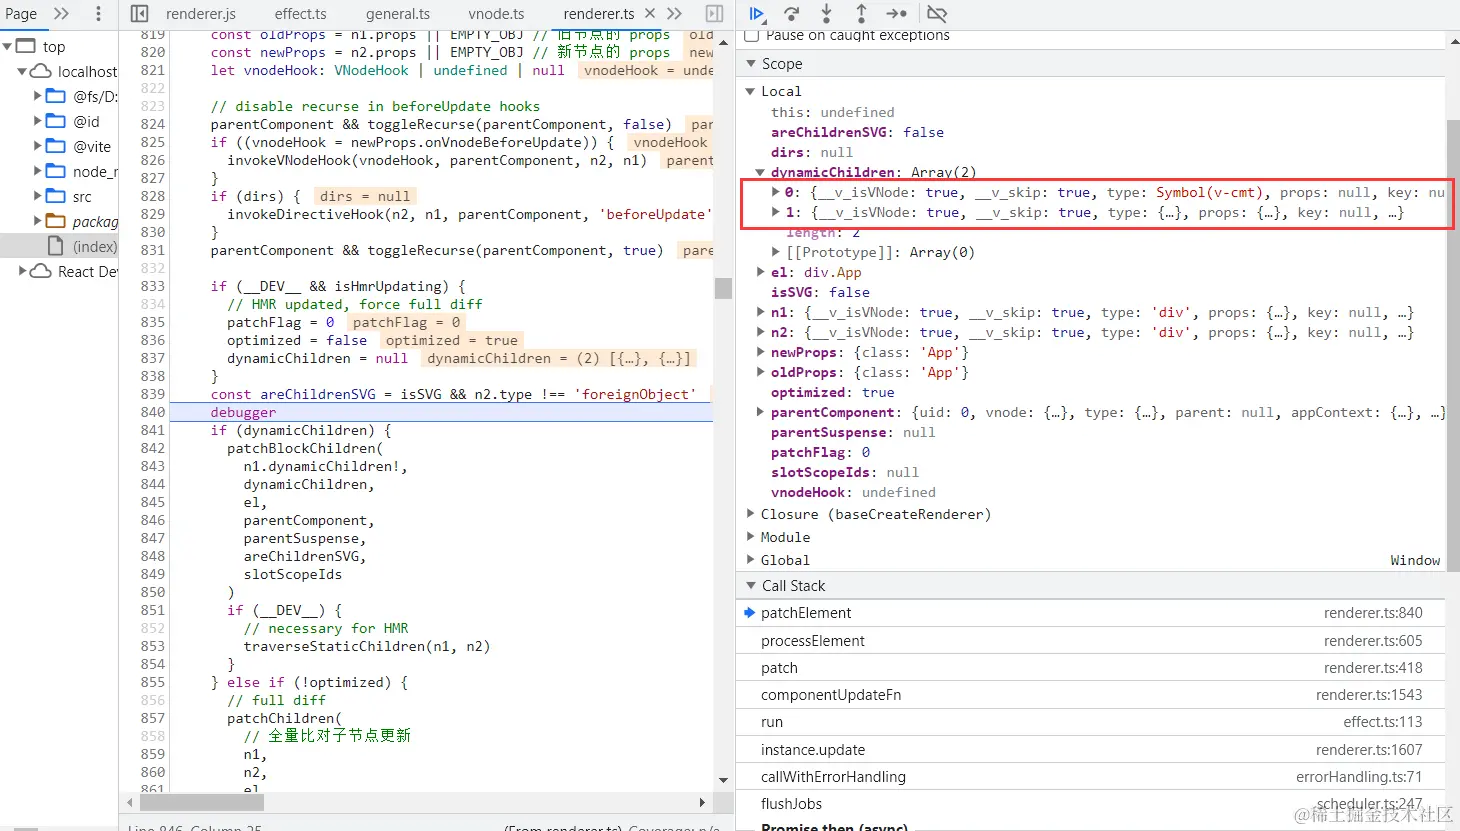Viewport: 1460px width, 831px height.
Task: Resume script execution in debugger
Action: [757, 14]
